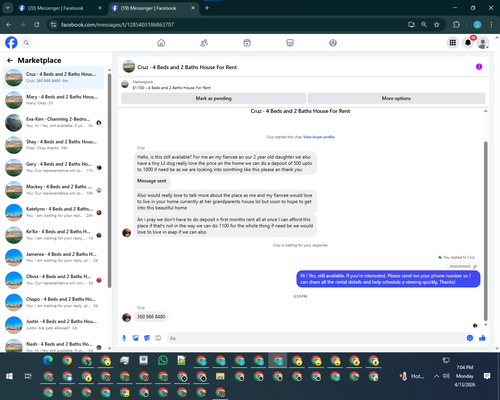Open the Friends icon in top navigation
Screen dimensions: 500x400
(204, 43)
